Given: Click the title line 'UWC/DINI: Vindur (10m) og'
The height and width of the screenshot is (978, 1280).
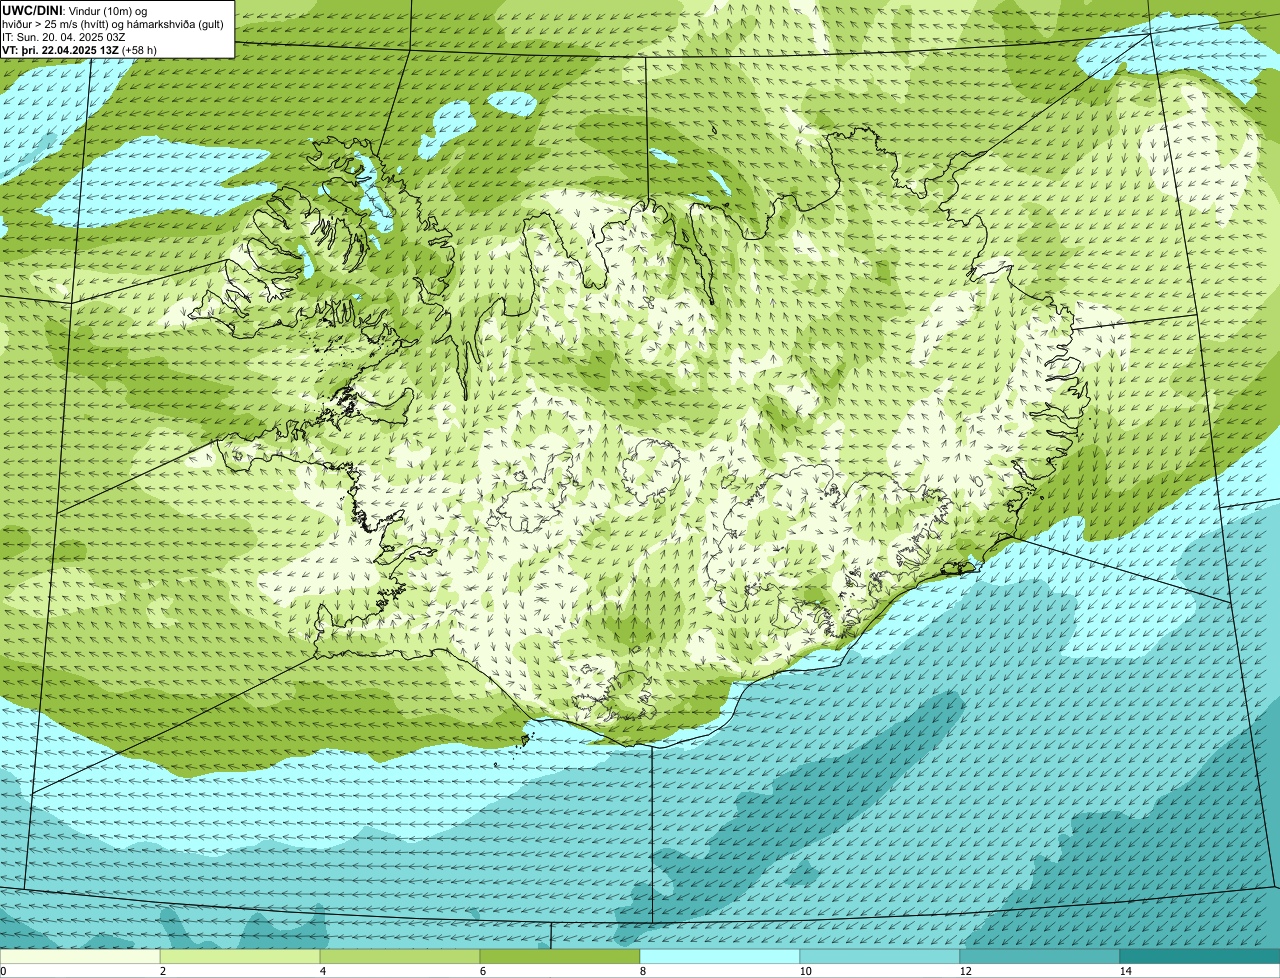Looking at the screenshot, I should 75,10.
